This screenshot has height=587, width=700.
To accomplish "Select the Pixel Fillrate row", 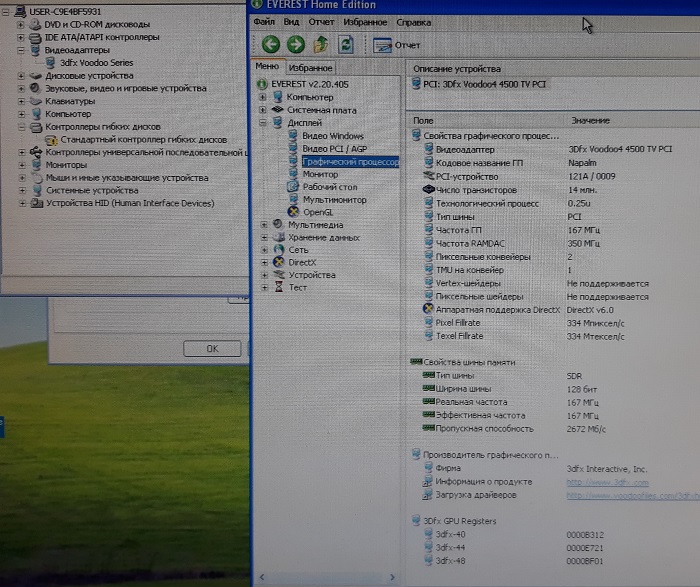I will coord(553,323).
